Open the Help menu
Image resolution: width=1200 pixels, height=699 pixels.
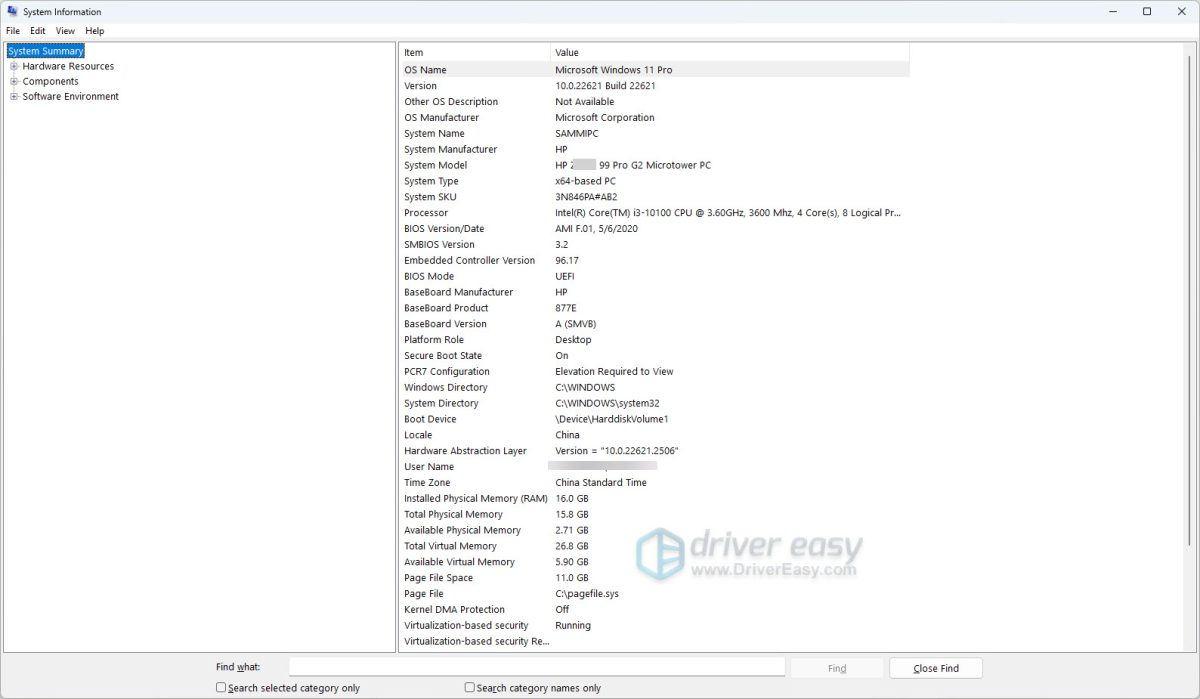[x=95, y=31]
